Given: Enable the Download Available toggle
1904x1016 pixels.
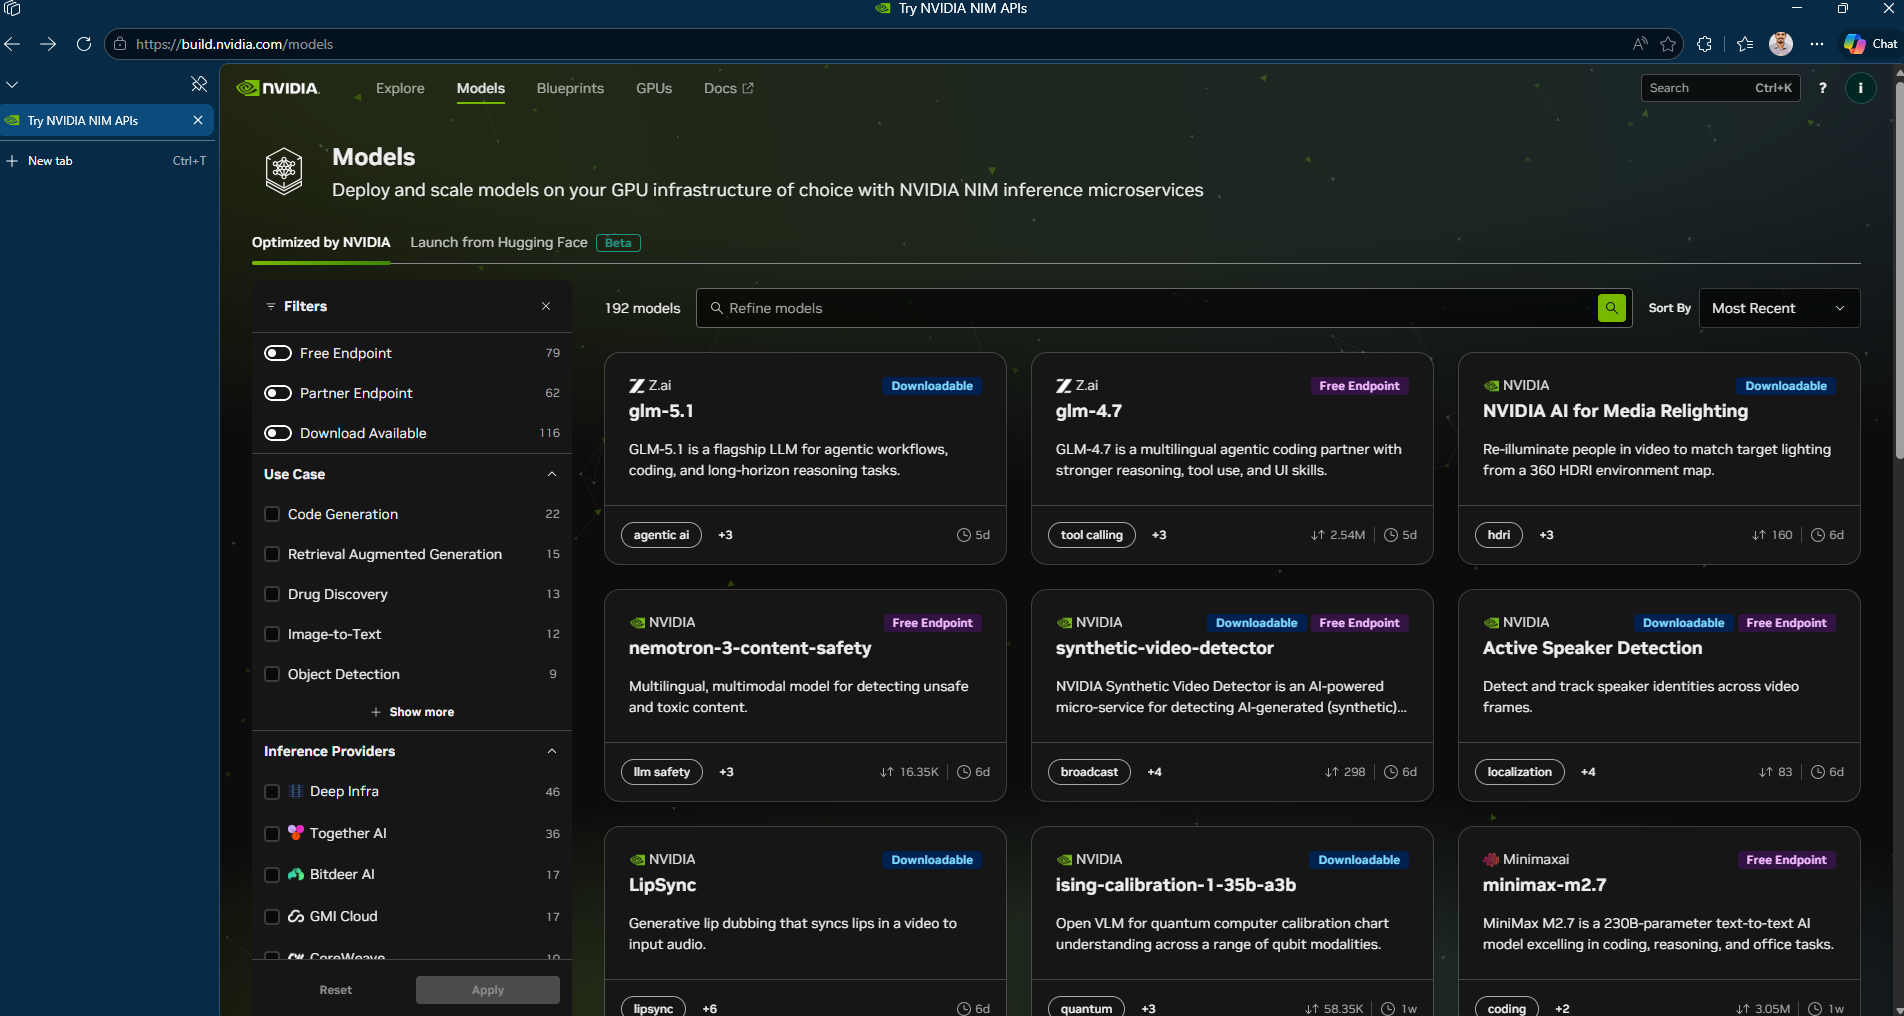Looking at the screenshot, I should tap(278, 433).
